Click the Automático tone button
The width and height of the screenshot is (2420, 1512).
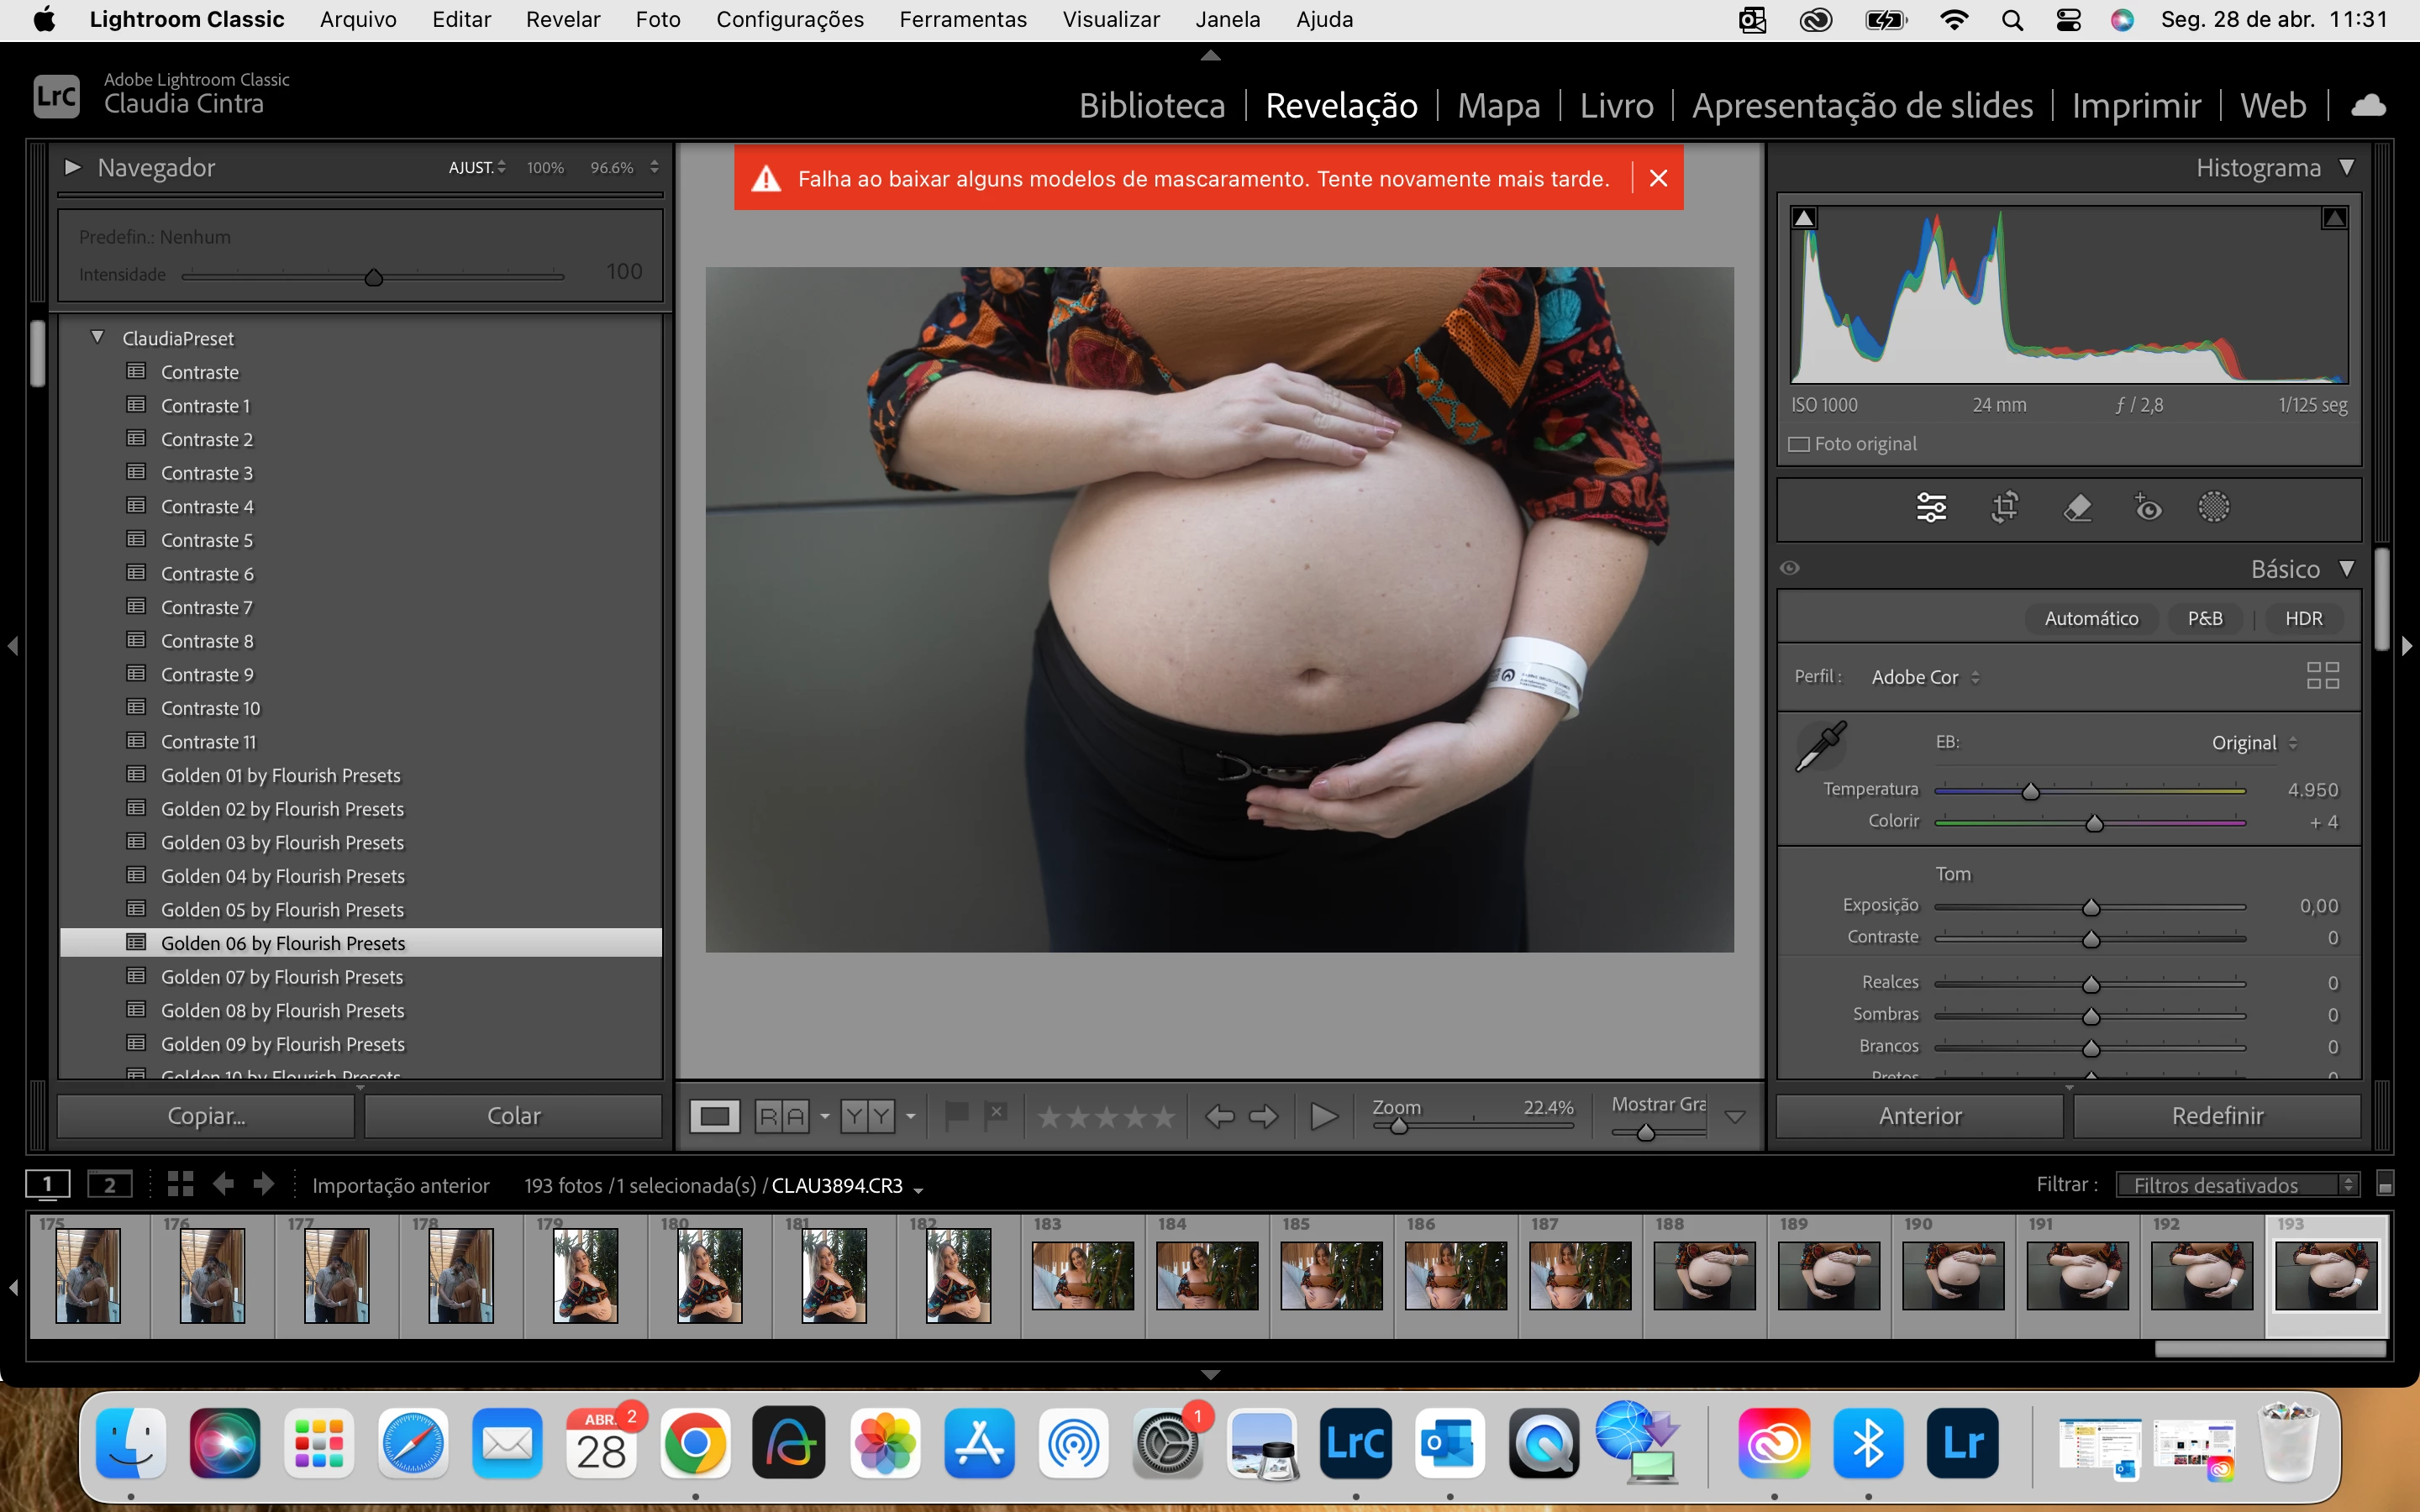coord(2090,618)
